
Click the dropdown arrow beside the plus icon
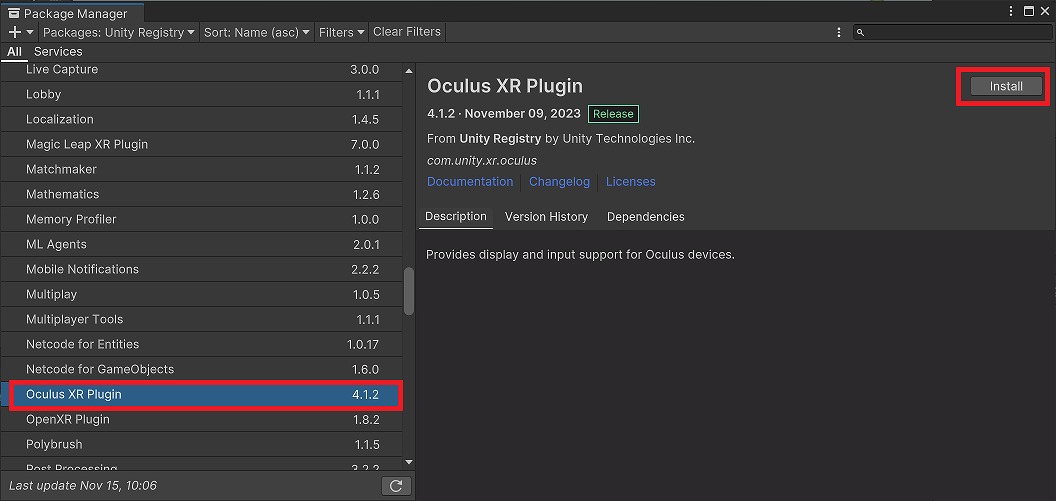click(30, 32)
